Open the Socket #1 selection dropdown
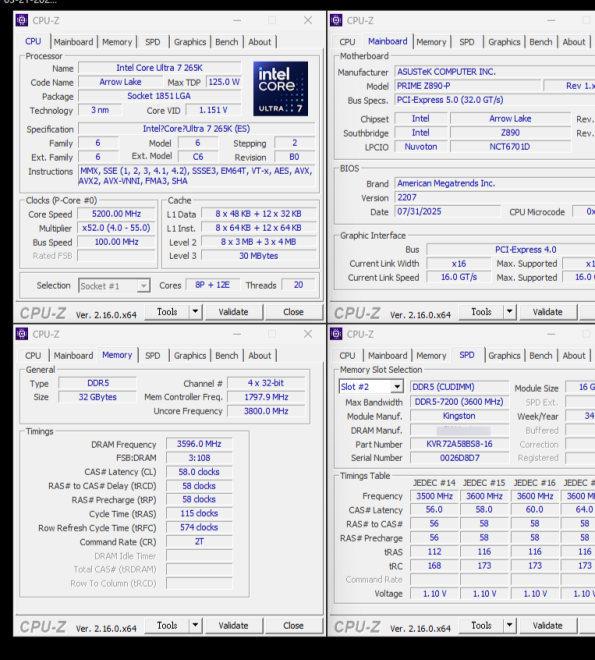This screenshot has width=595, height=660. [143, 286]
